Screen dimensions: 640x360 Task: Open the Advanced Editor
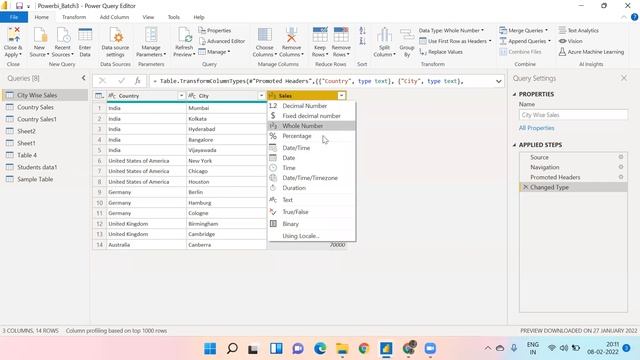coord(222,41)
